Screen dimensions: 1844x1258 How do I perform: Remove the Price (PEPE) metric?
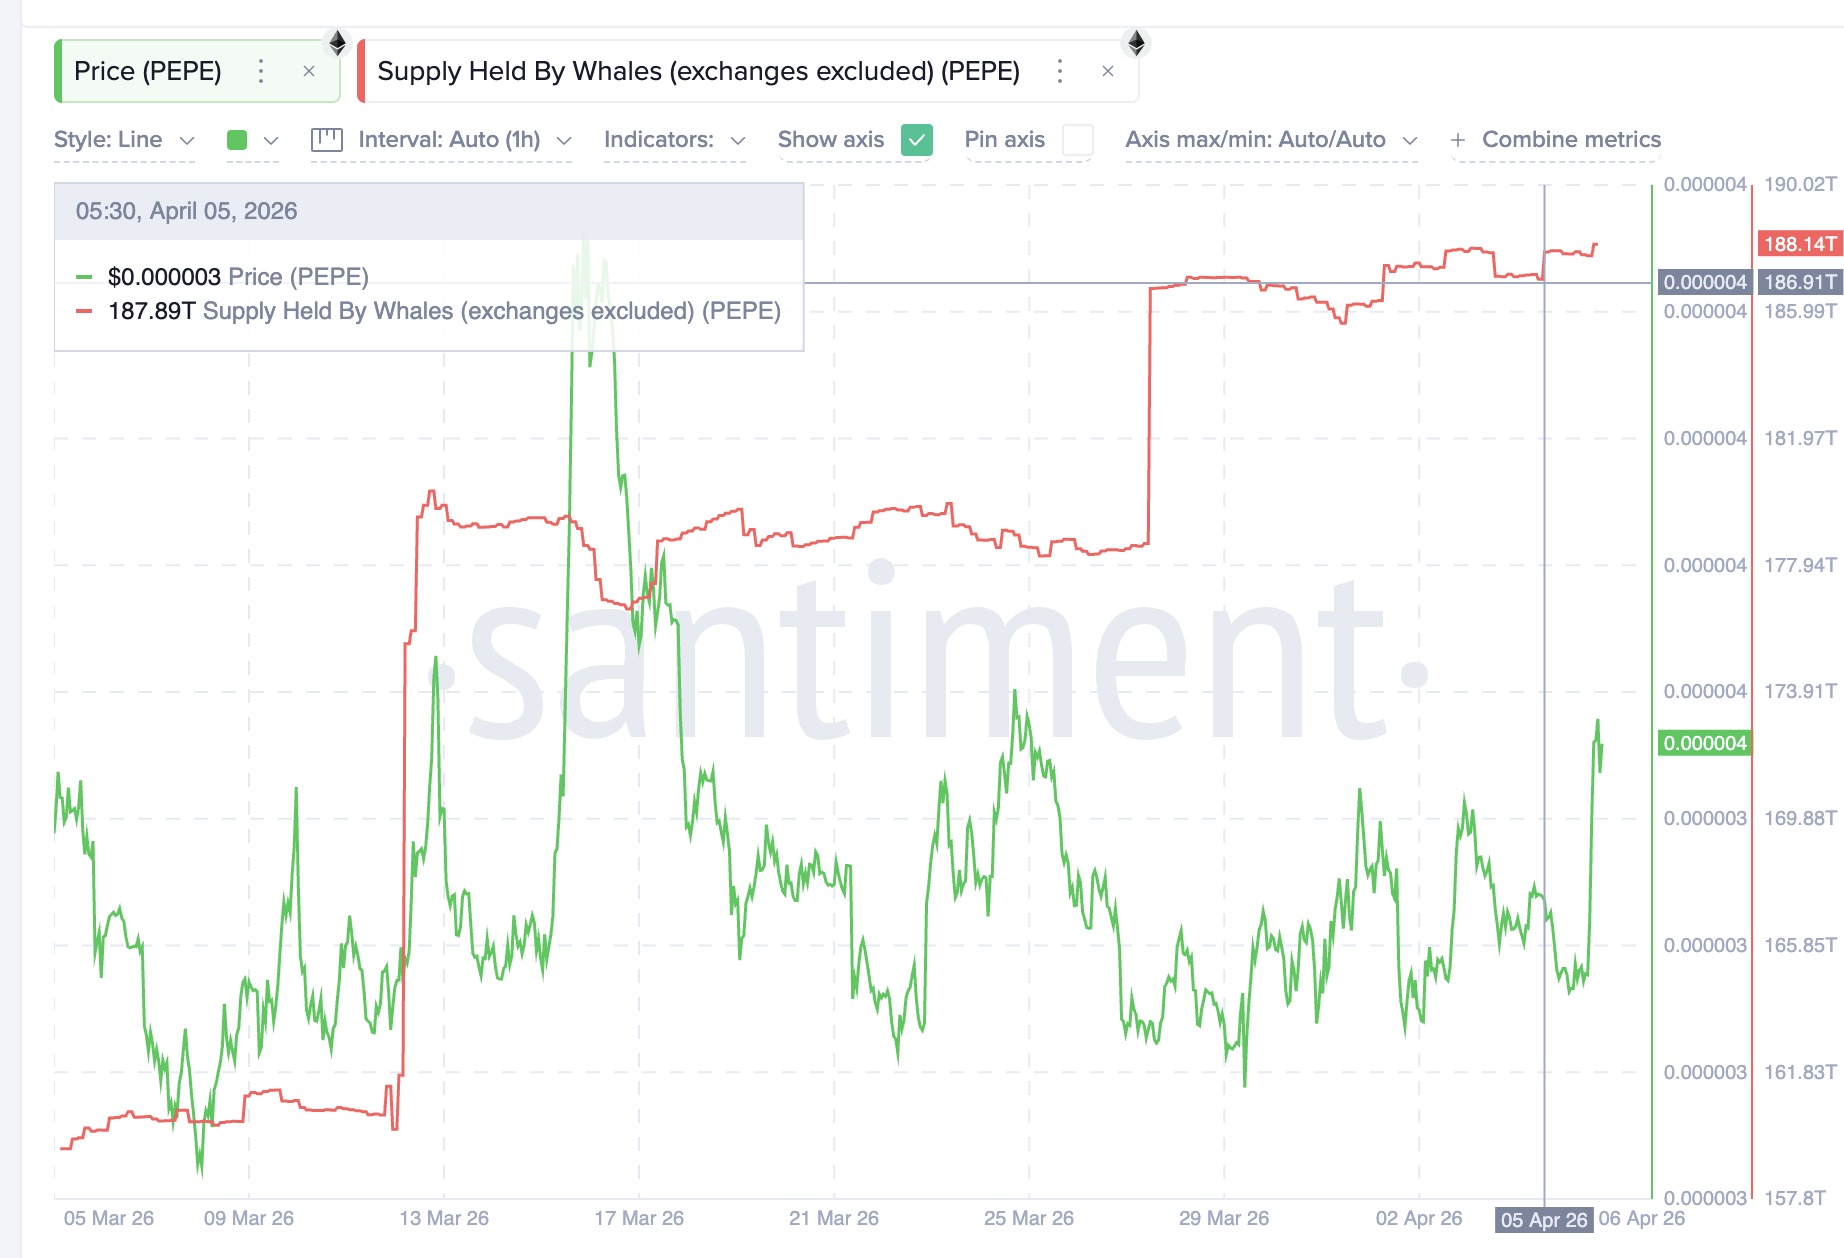pos(309,71)
